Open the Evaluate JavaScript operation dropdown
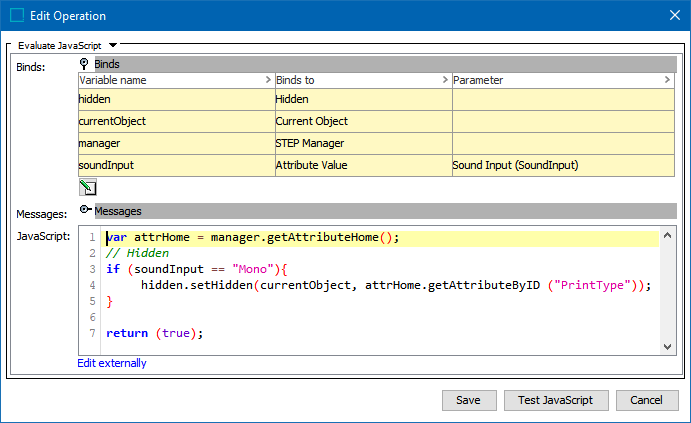This screenshot has width=691, height=423. click(113, 45)
